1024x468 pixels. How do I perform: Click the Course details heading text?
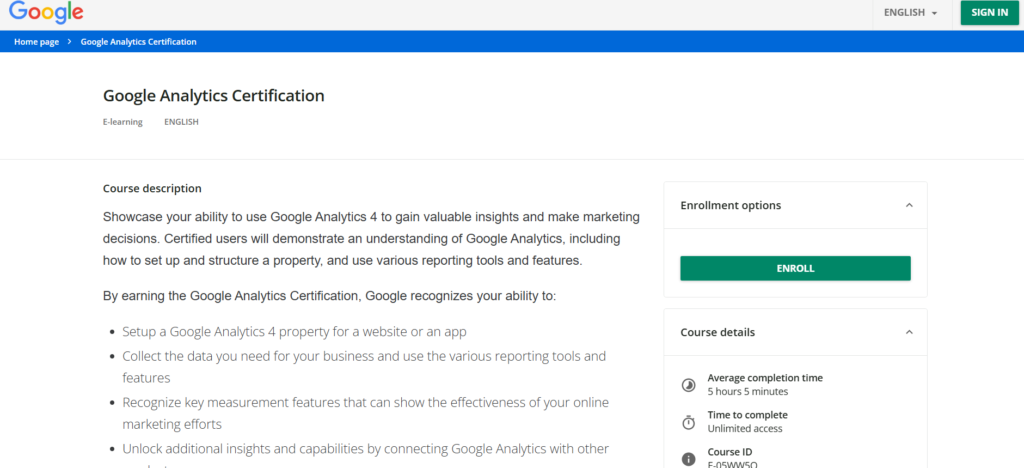click(718, 332)
